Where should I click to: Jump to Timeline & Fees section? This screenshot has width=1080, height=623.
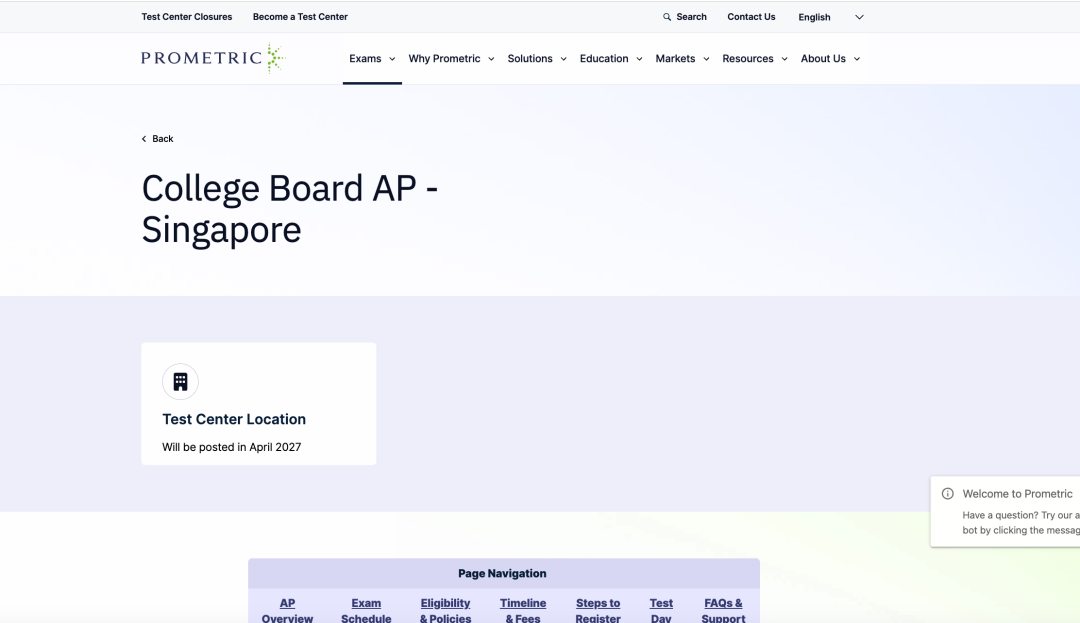(523, 611)
